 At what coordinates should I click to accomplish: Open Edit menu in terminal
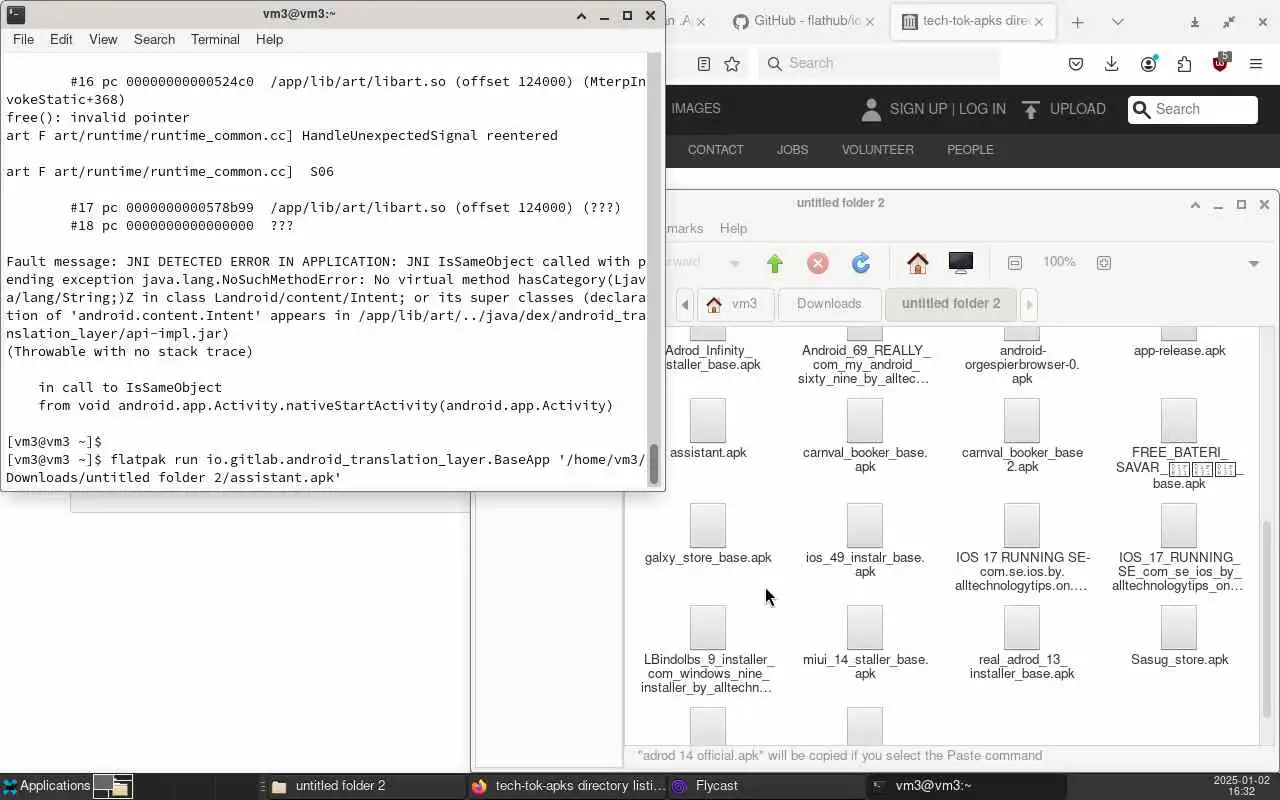tap(61, 39)
